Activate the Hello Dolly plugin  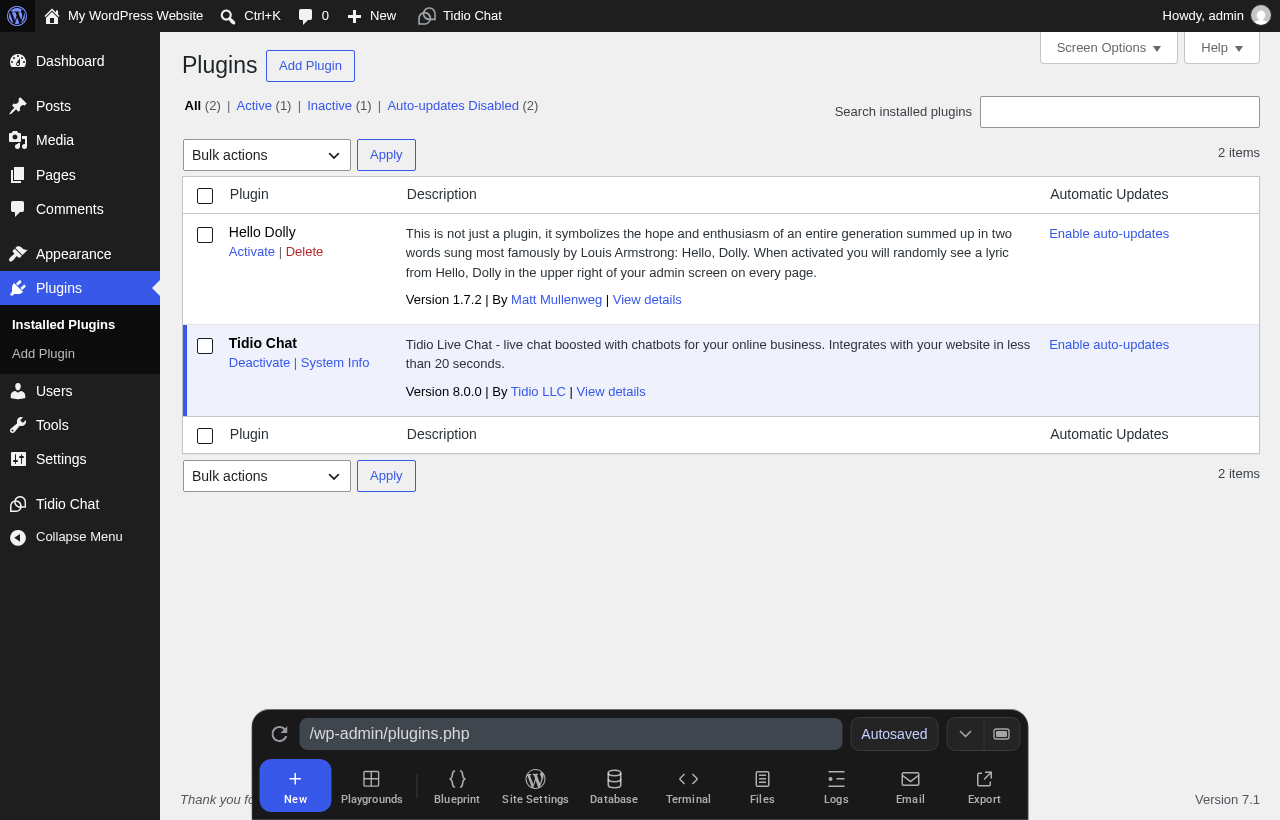click(252, 251)
